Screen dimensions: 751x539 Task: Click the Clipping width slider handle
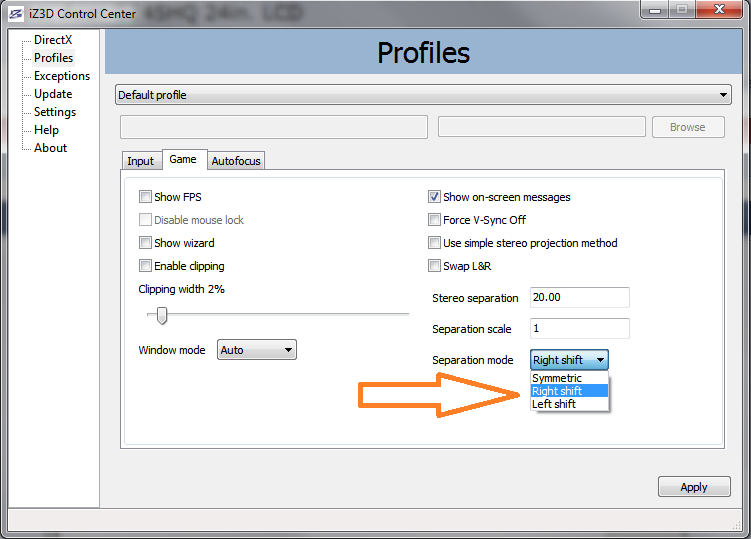click(x=162, y=316)
